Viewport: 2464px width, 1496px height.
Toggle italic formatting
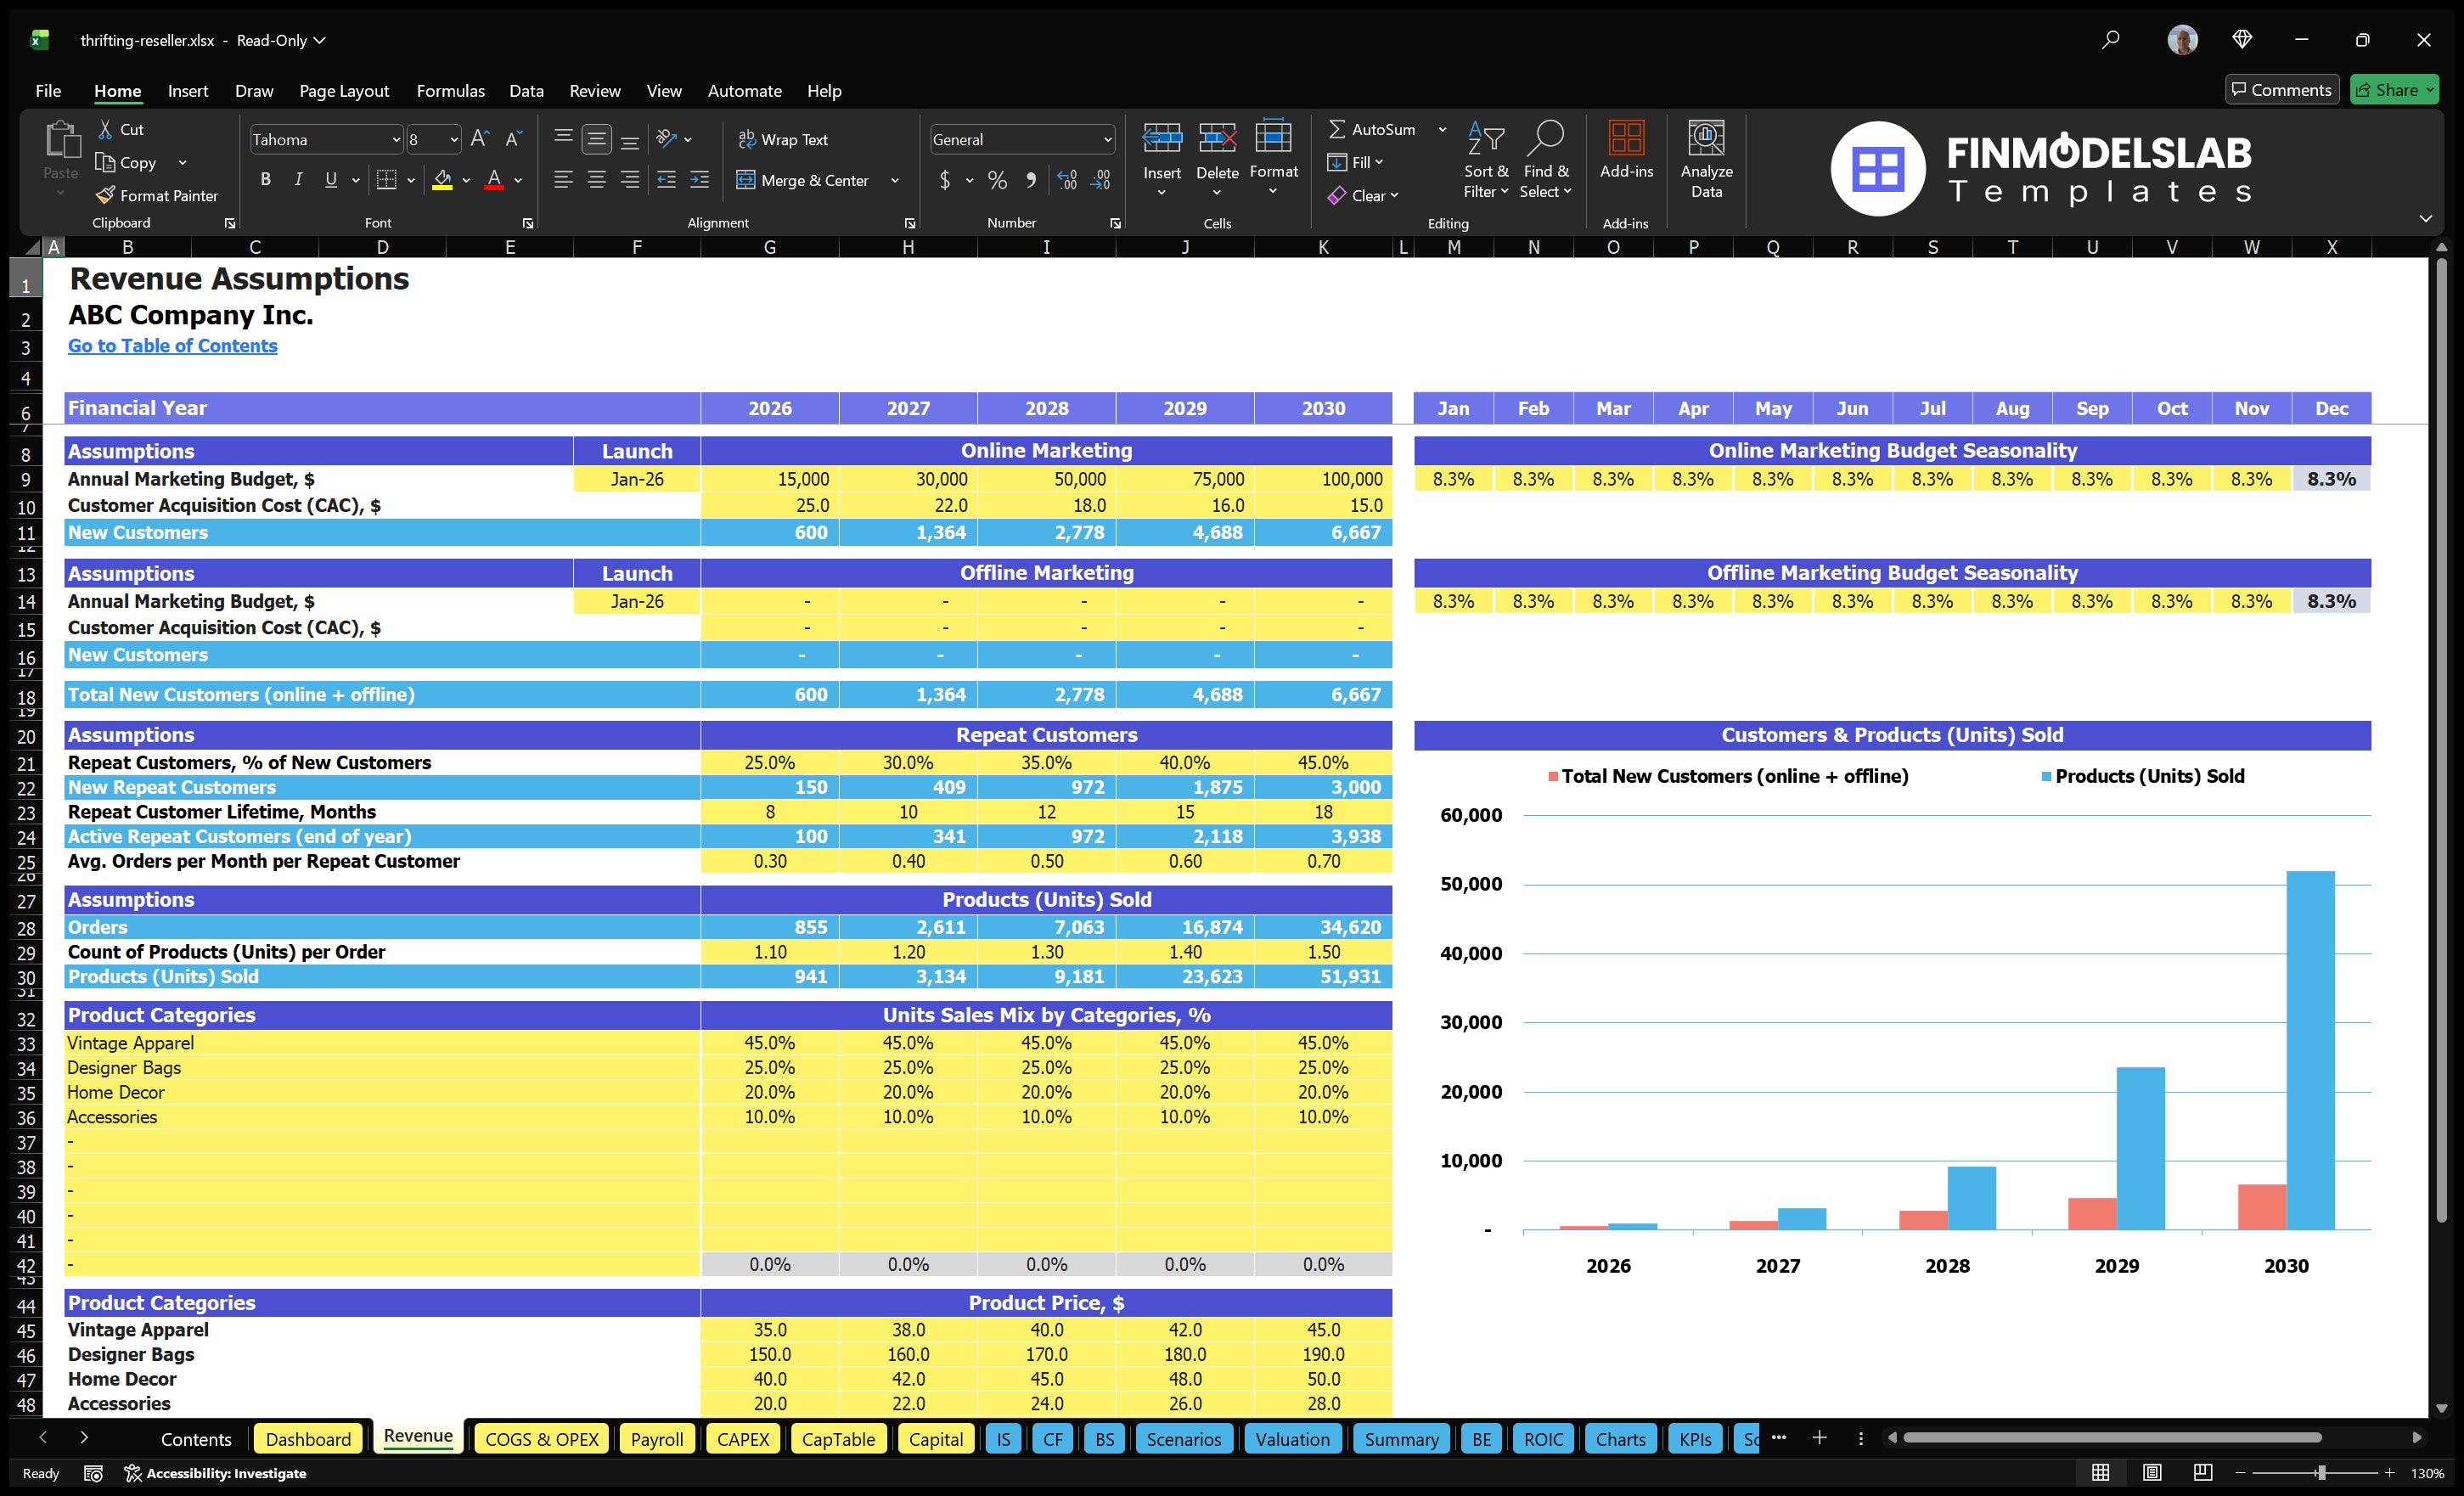[x=297, y=179]
